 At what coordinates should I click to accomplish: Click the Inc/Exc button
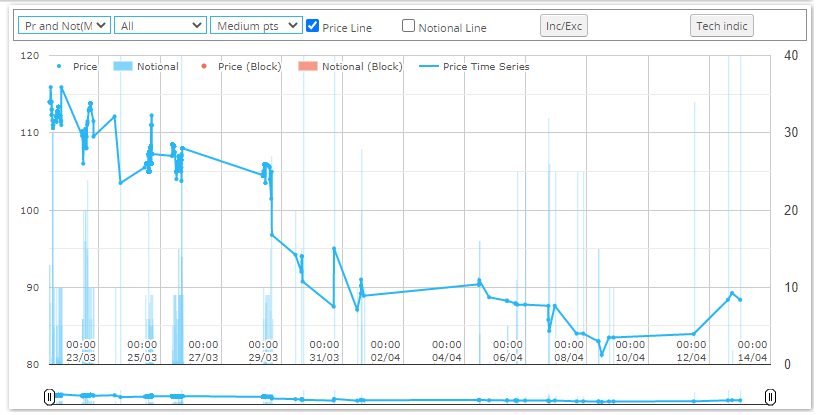(564, 26)
